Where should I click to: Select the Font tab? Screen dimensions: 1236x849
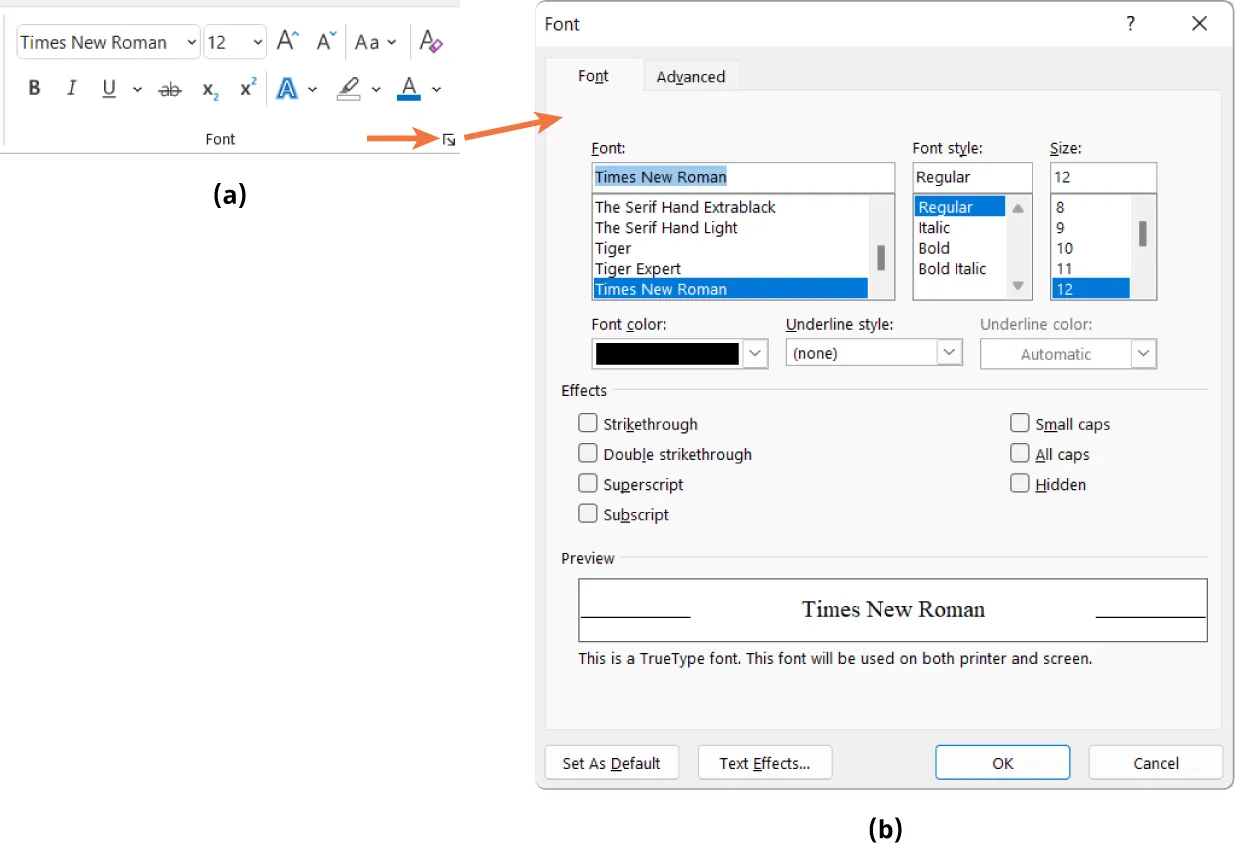point(593,76)
